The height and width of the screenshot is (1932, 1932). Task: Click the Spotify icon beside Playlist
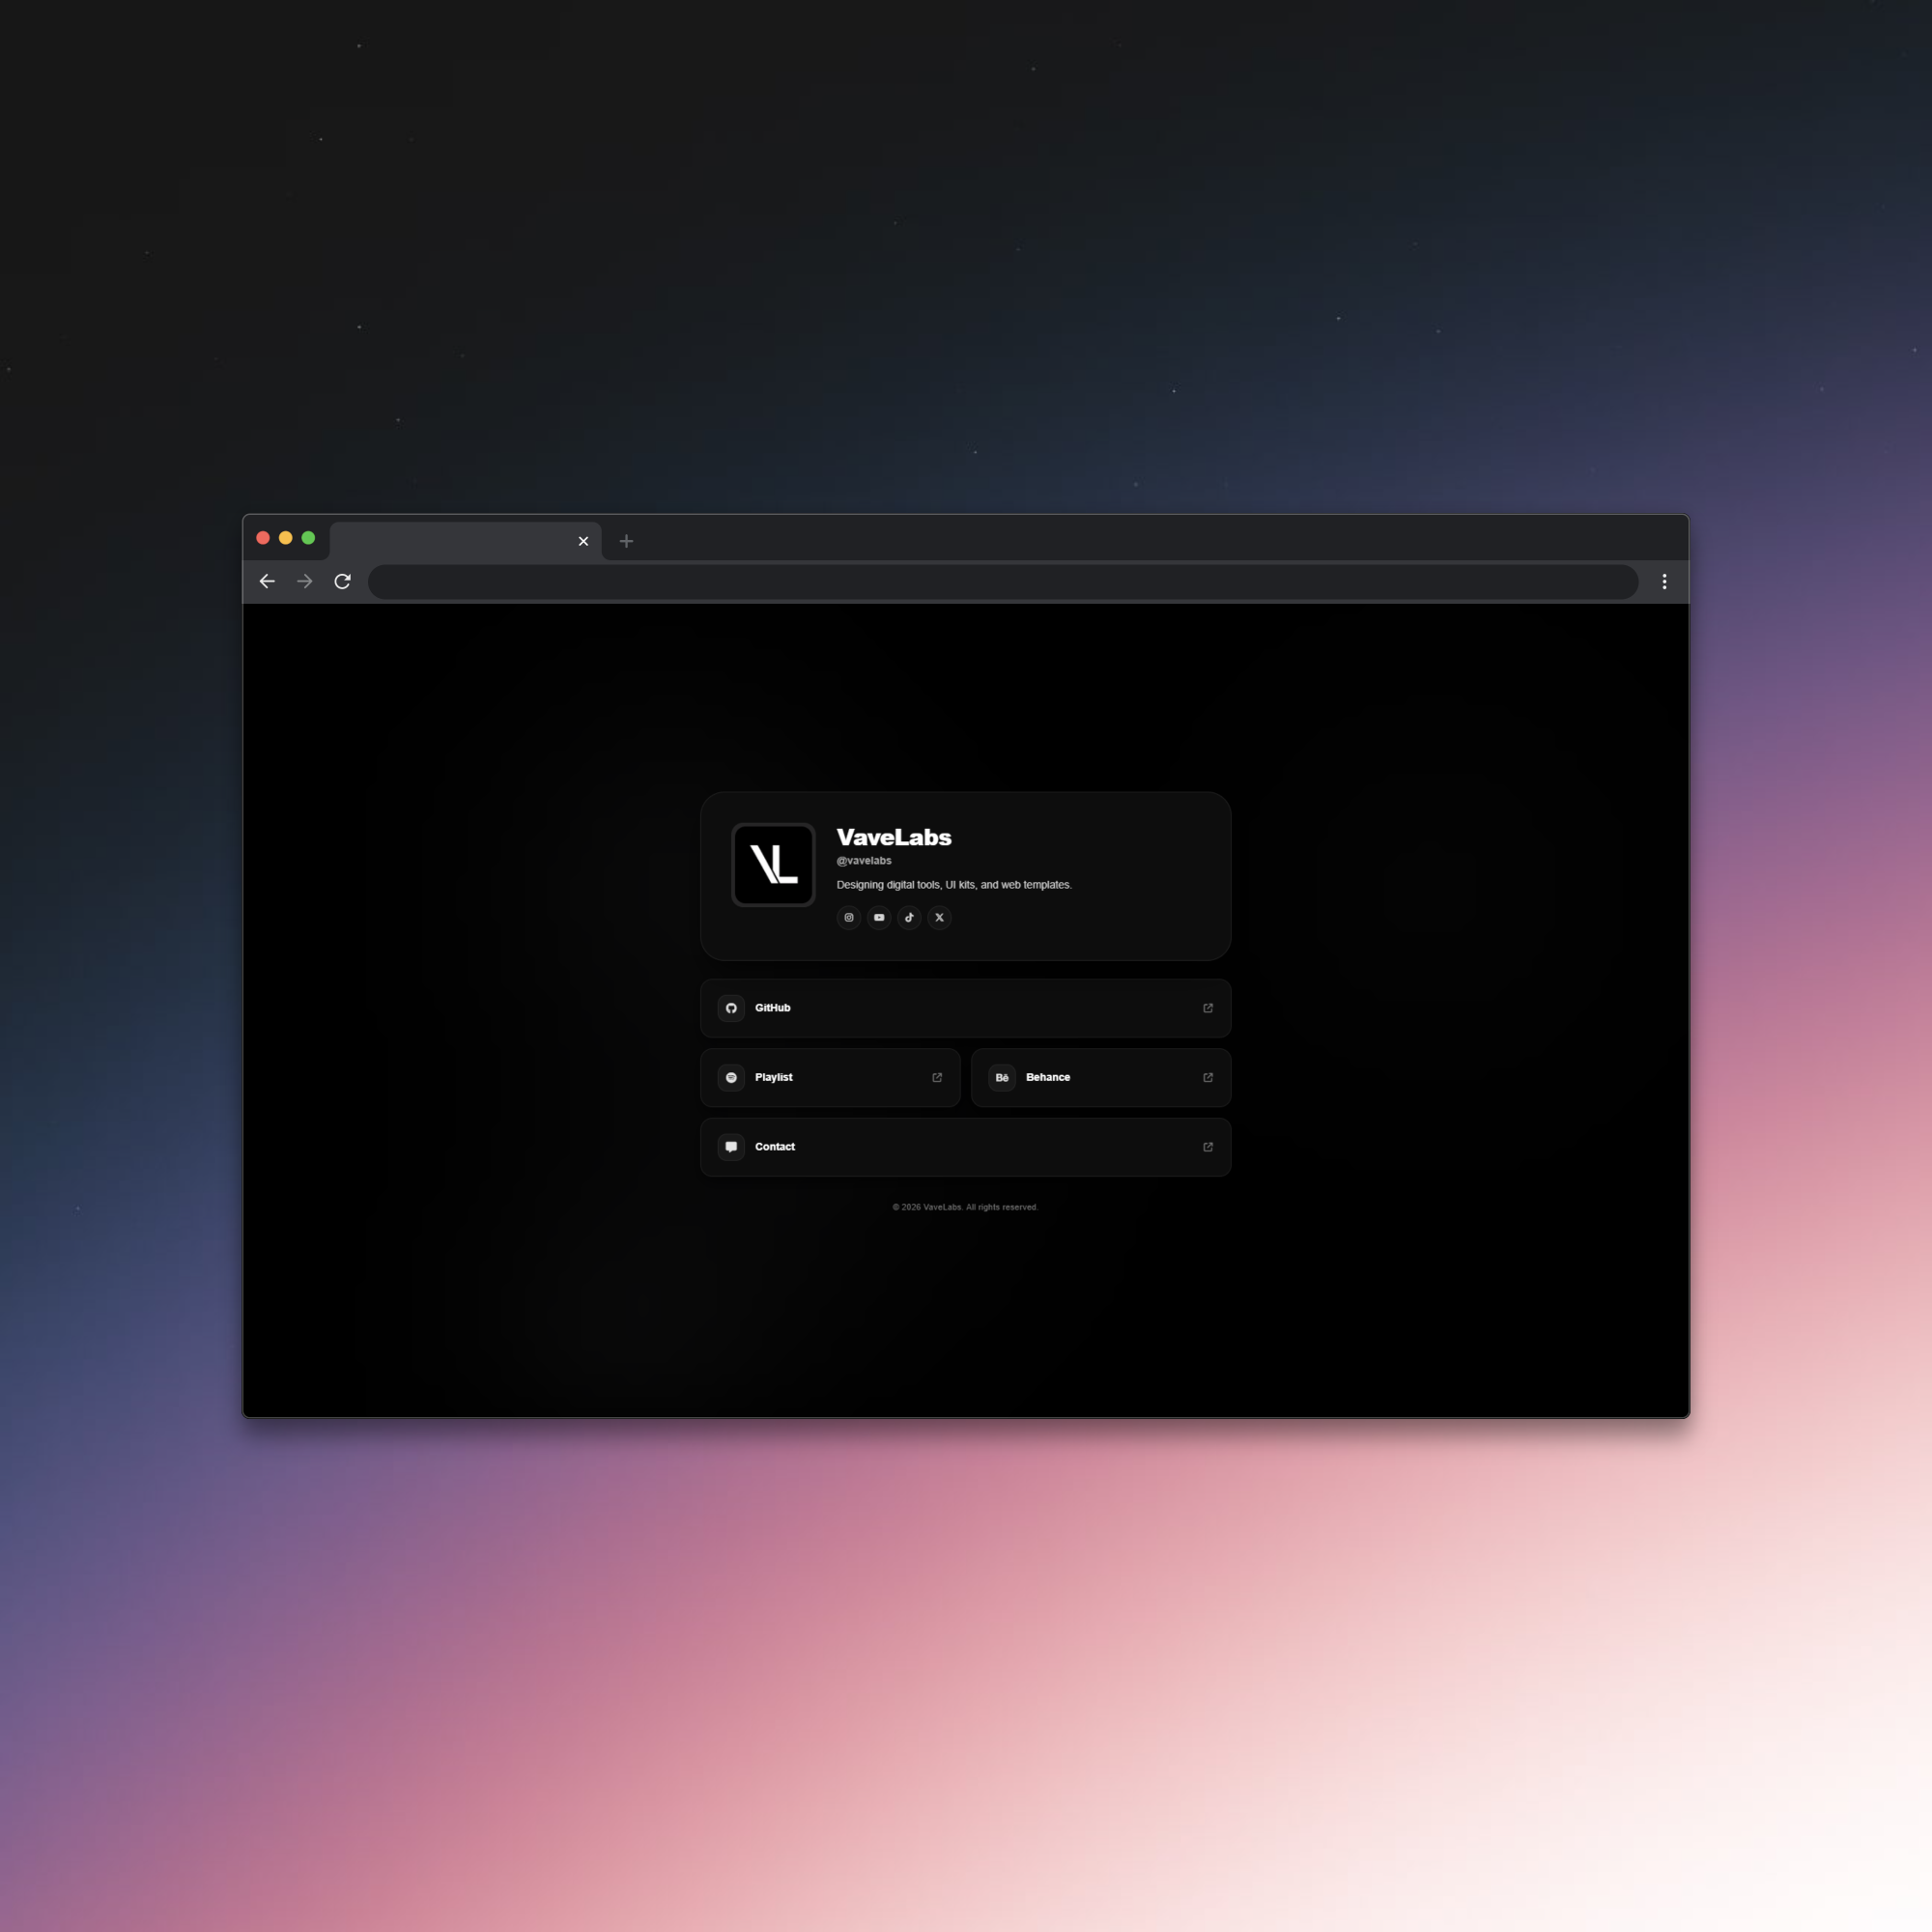pyautogui.click(x=731, y=1077)
